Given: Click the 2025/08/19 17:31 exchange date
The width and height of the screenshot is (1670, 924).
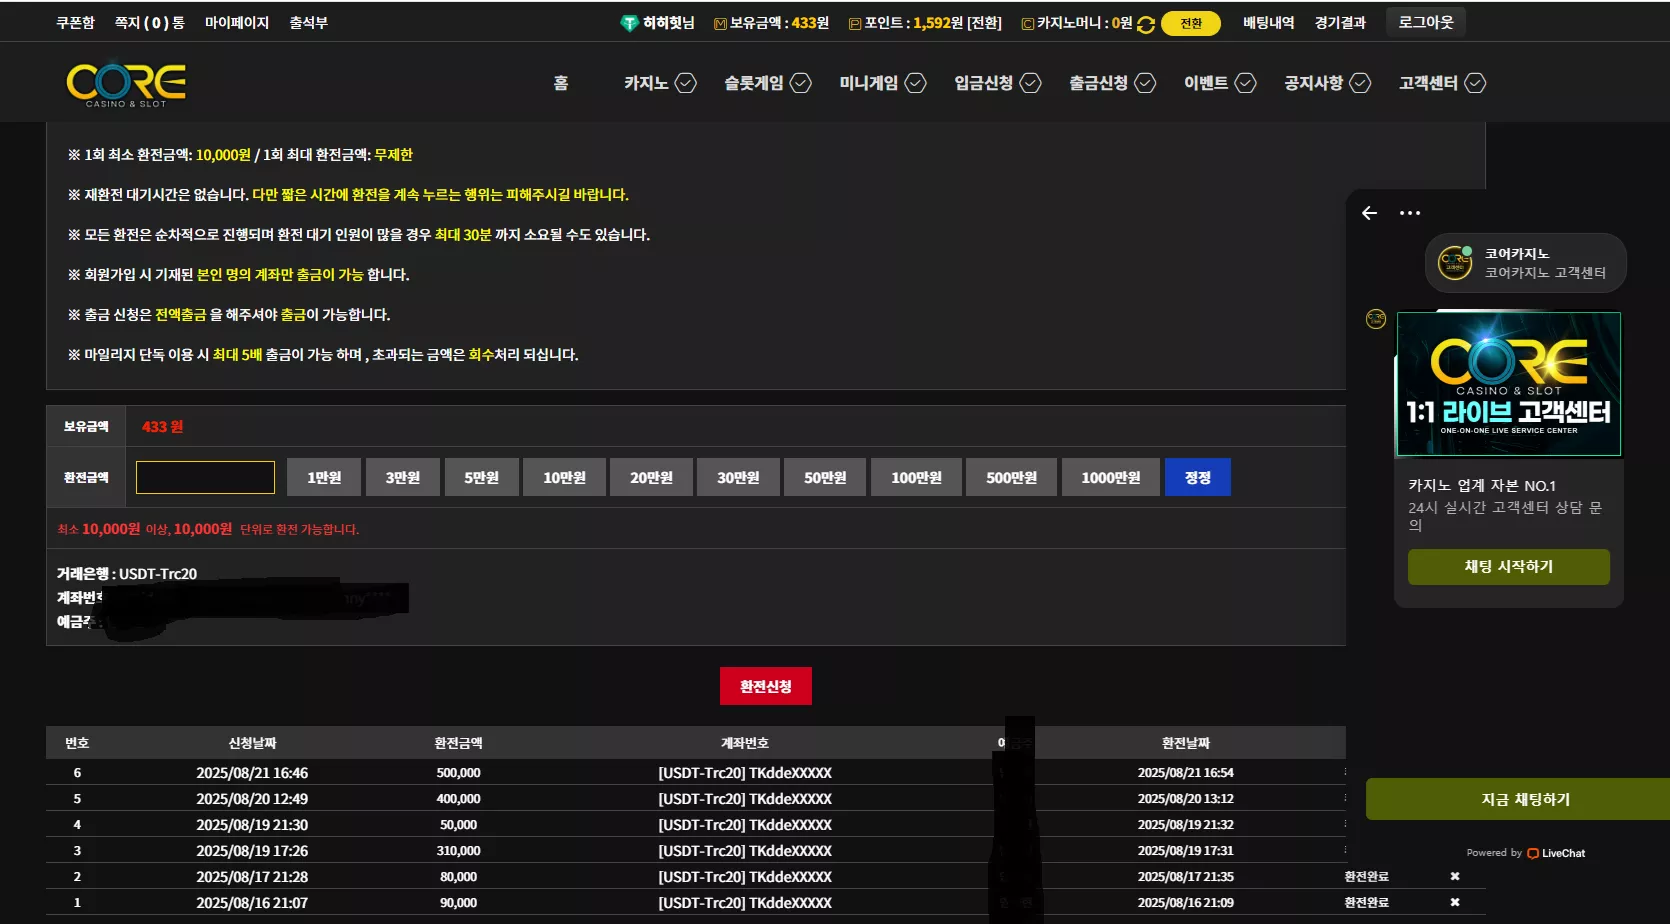Looking at the screenshot, I should tap(1185, 851).
